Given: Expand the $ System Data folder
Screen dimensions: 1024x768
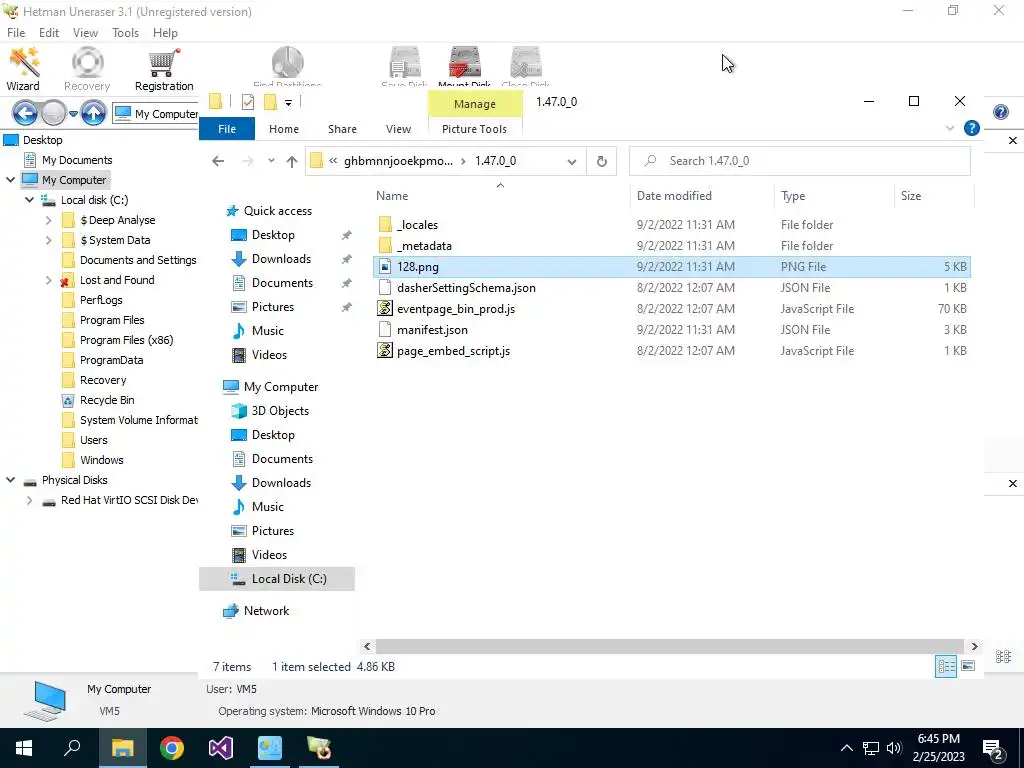Looking at the screenshot, I should 48,240.
